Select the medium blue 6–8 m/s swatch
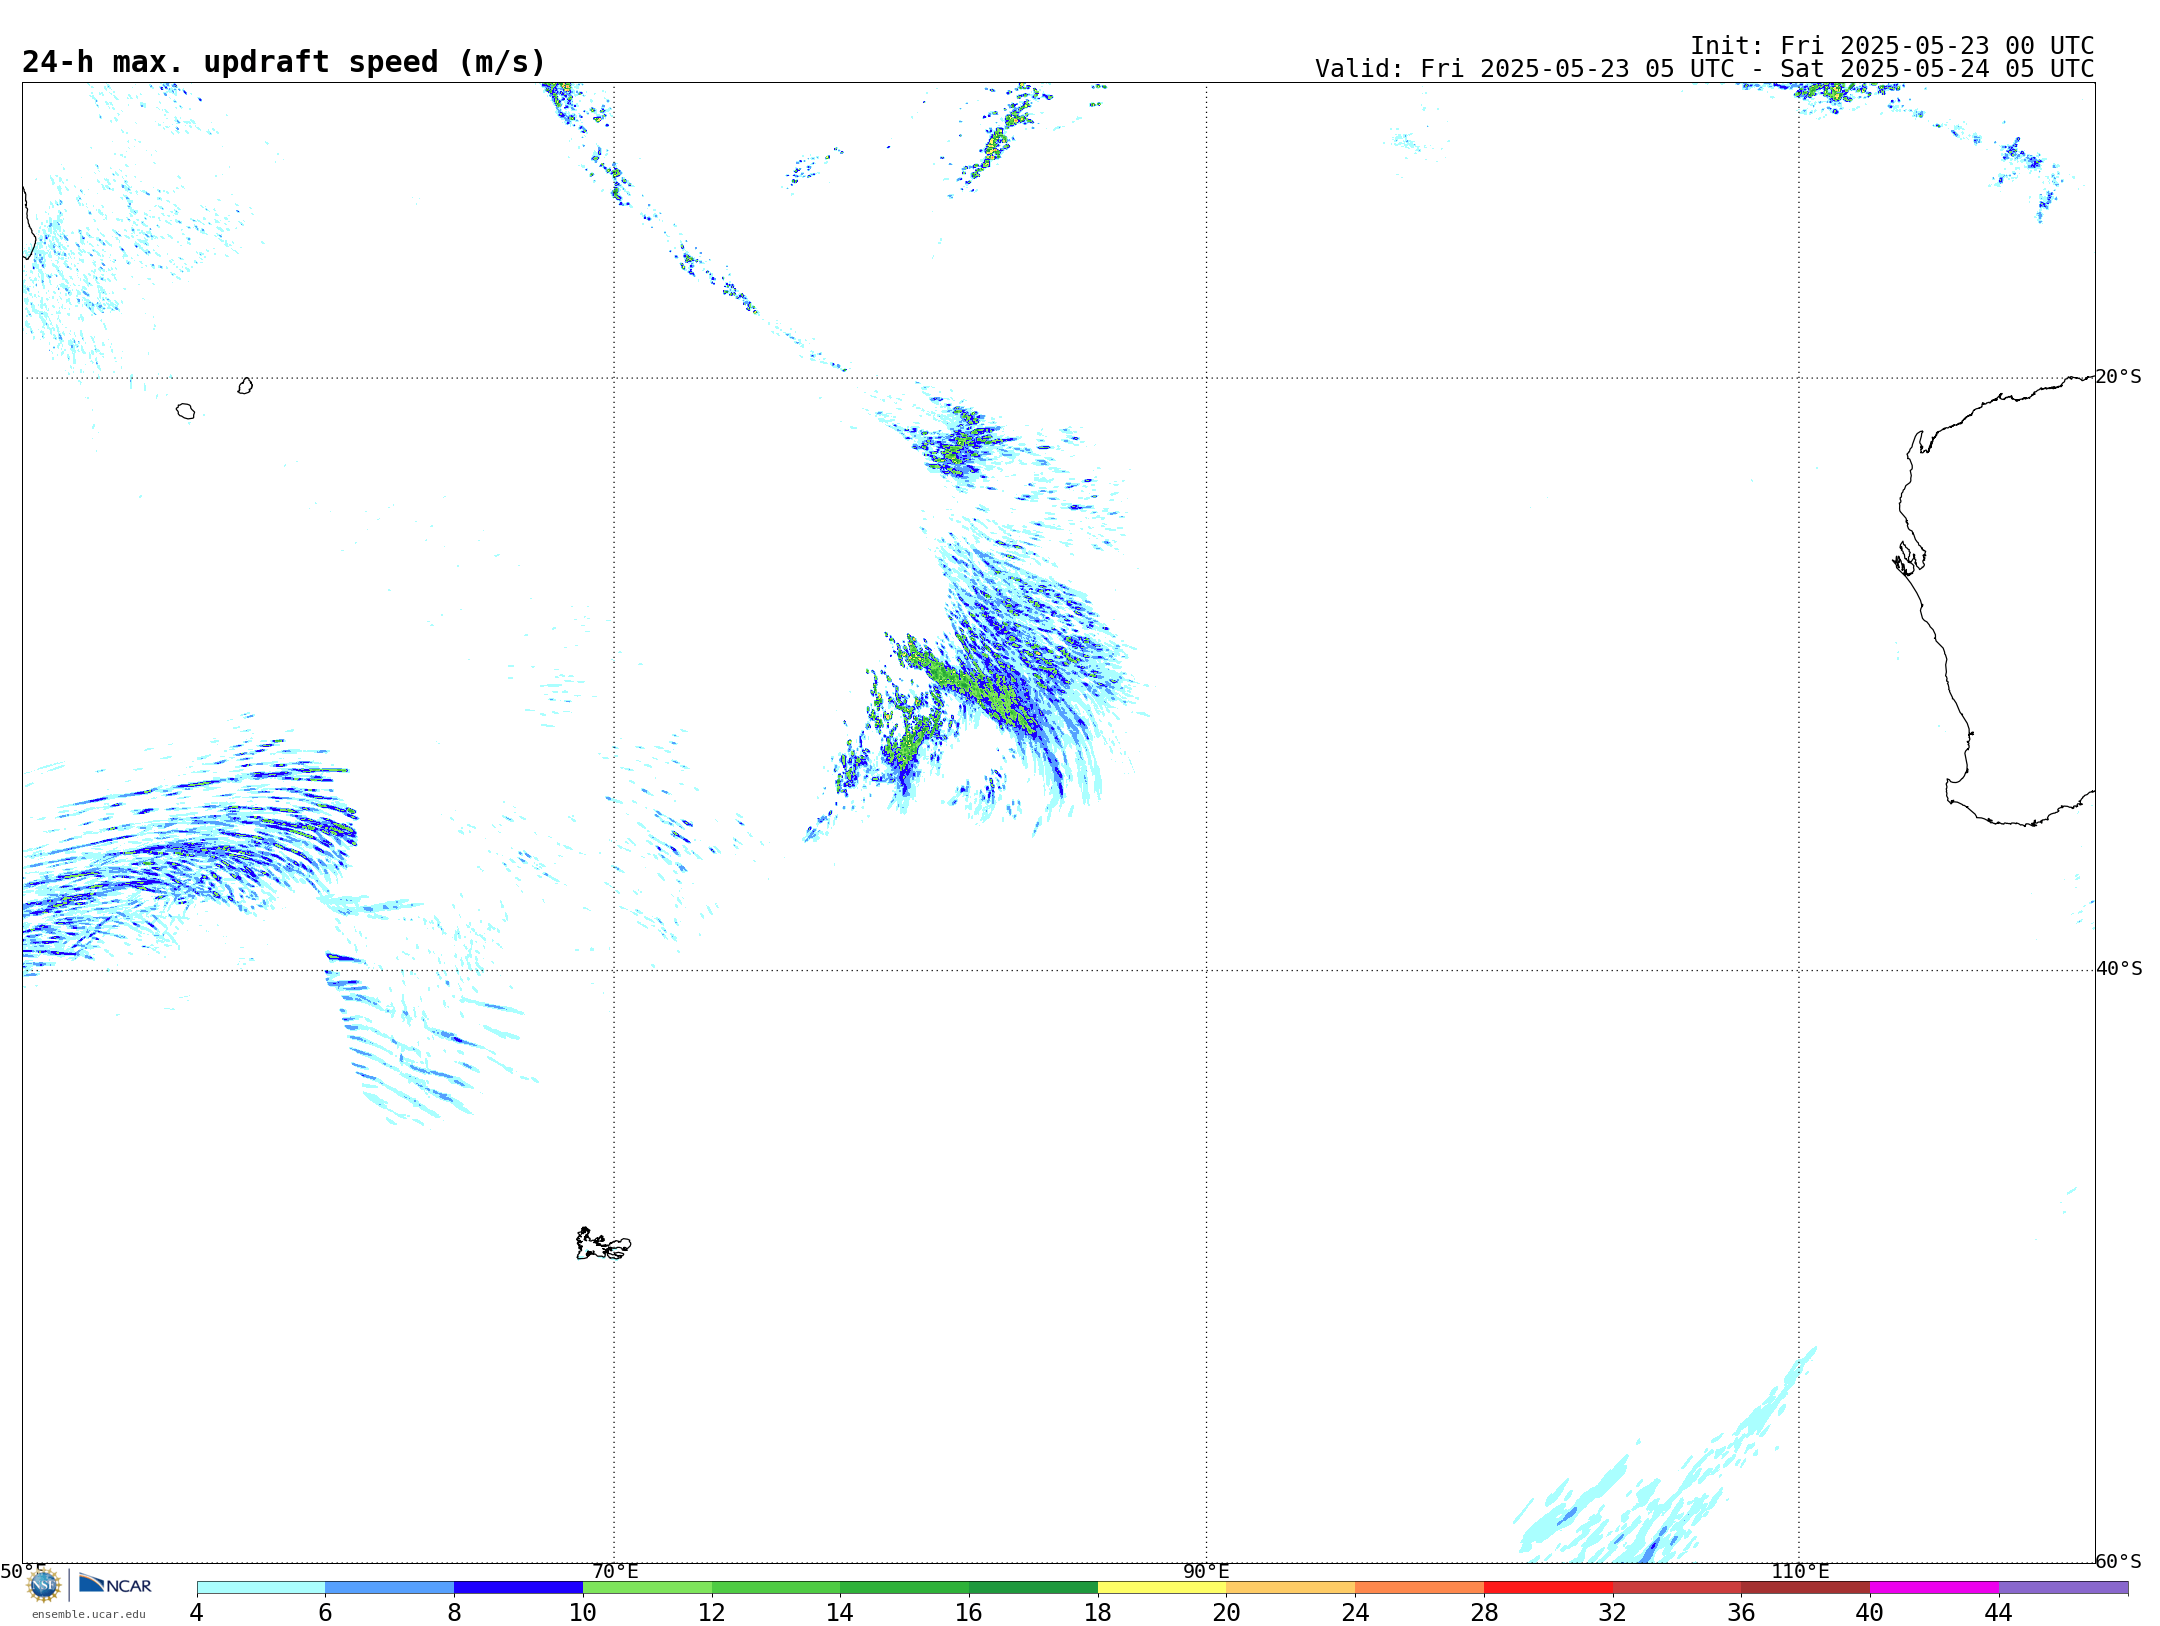Viewport: 2160px width, 1626px height. click(x=390, y=1588)
